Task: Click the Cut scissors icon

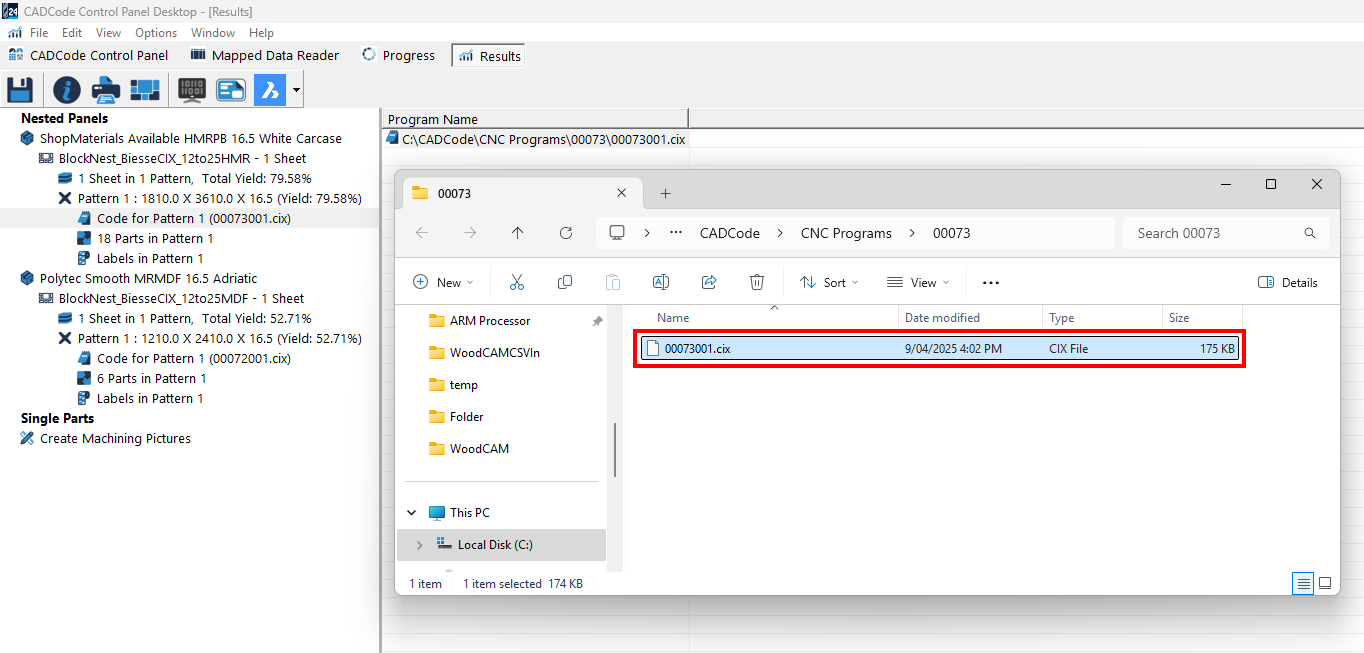Action: click(x=516, y=283)
